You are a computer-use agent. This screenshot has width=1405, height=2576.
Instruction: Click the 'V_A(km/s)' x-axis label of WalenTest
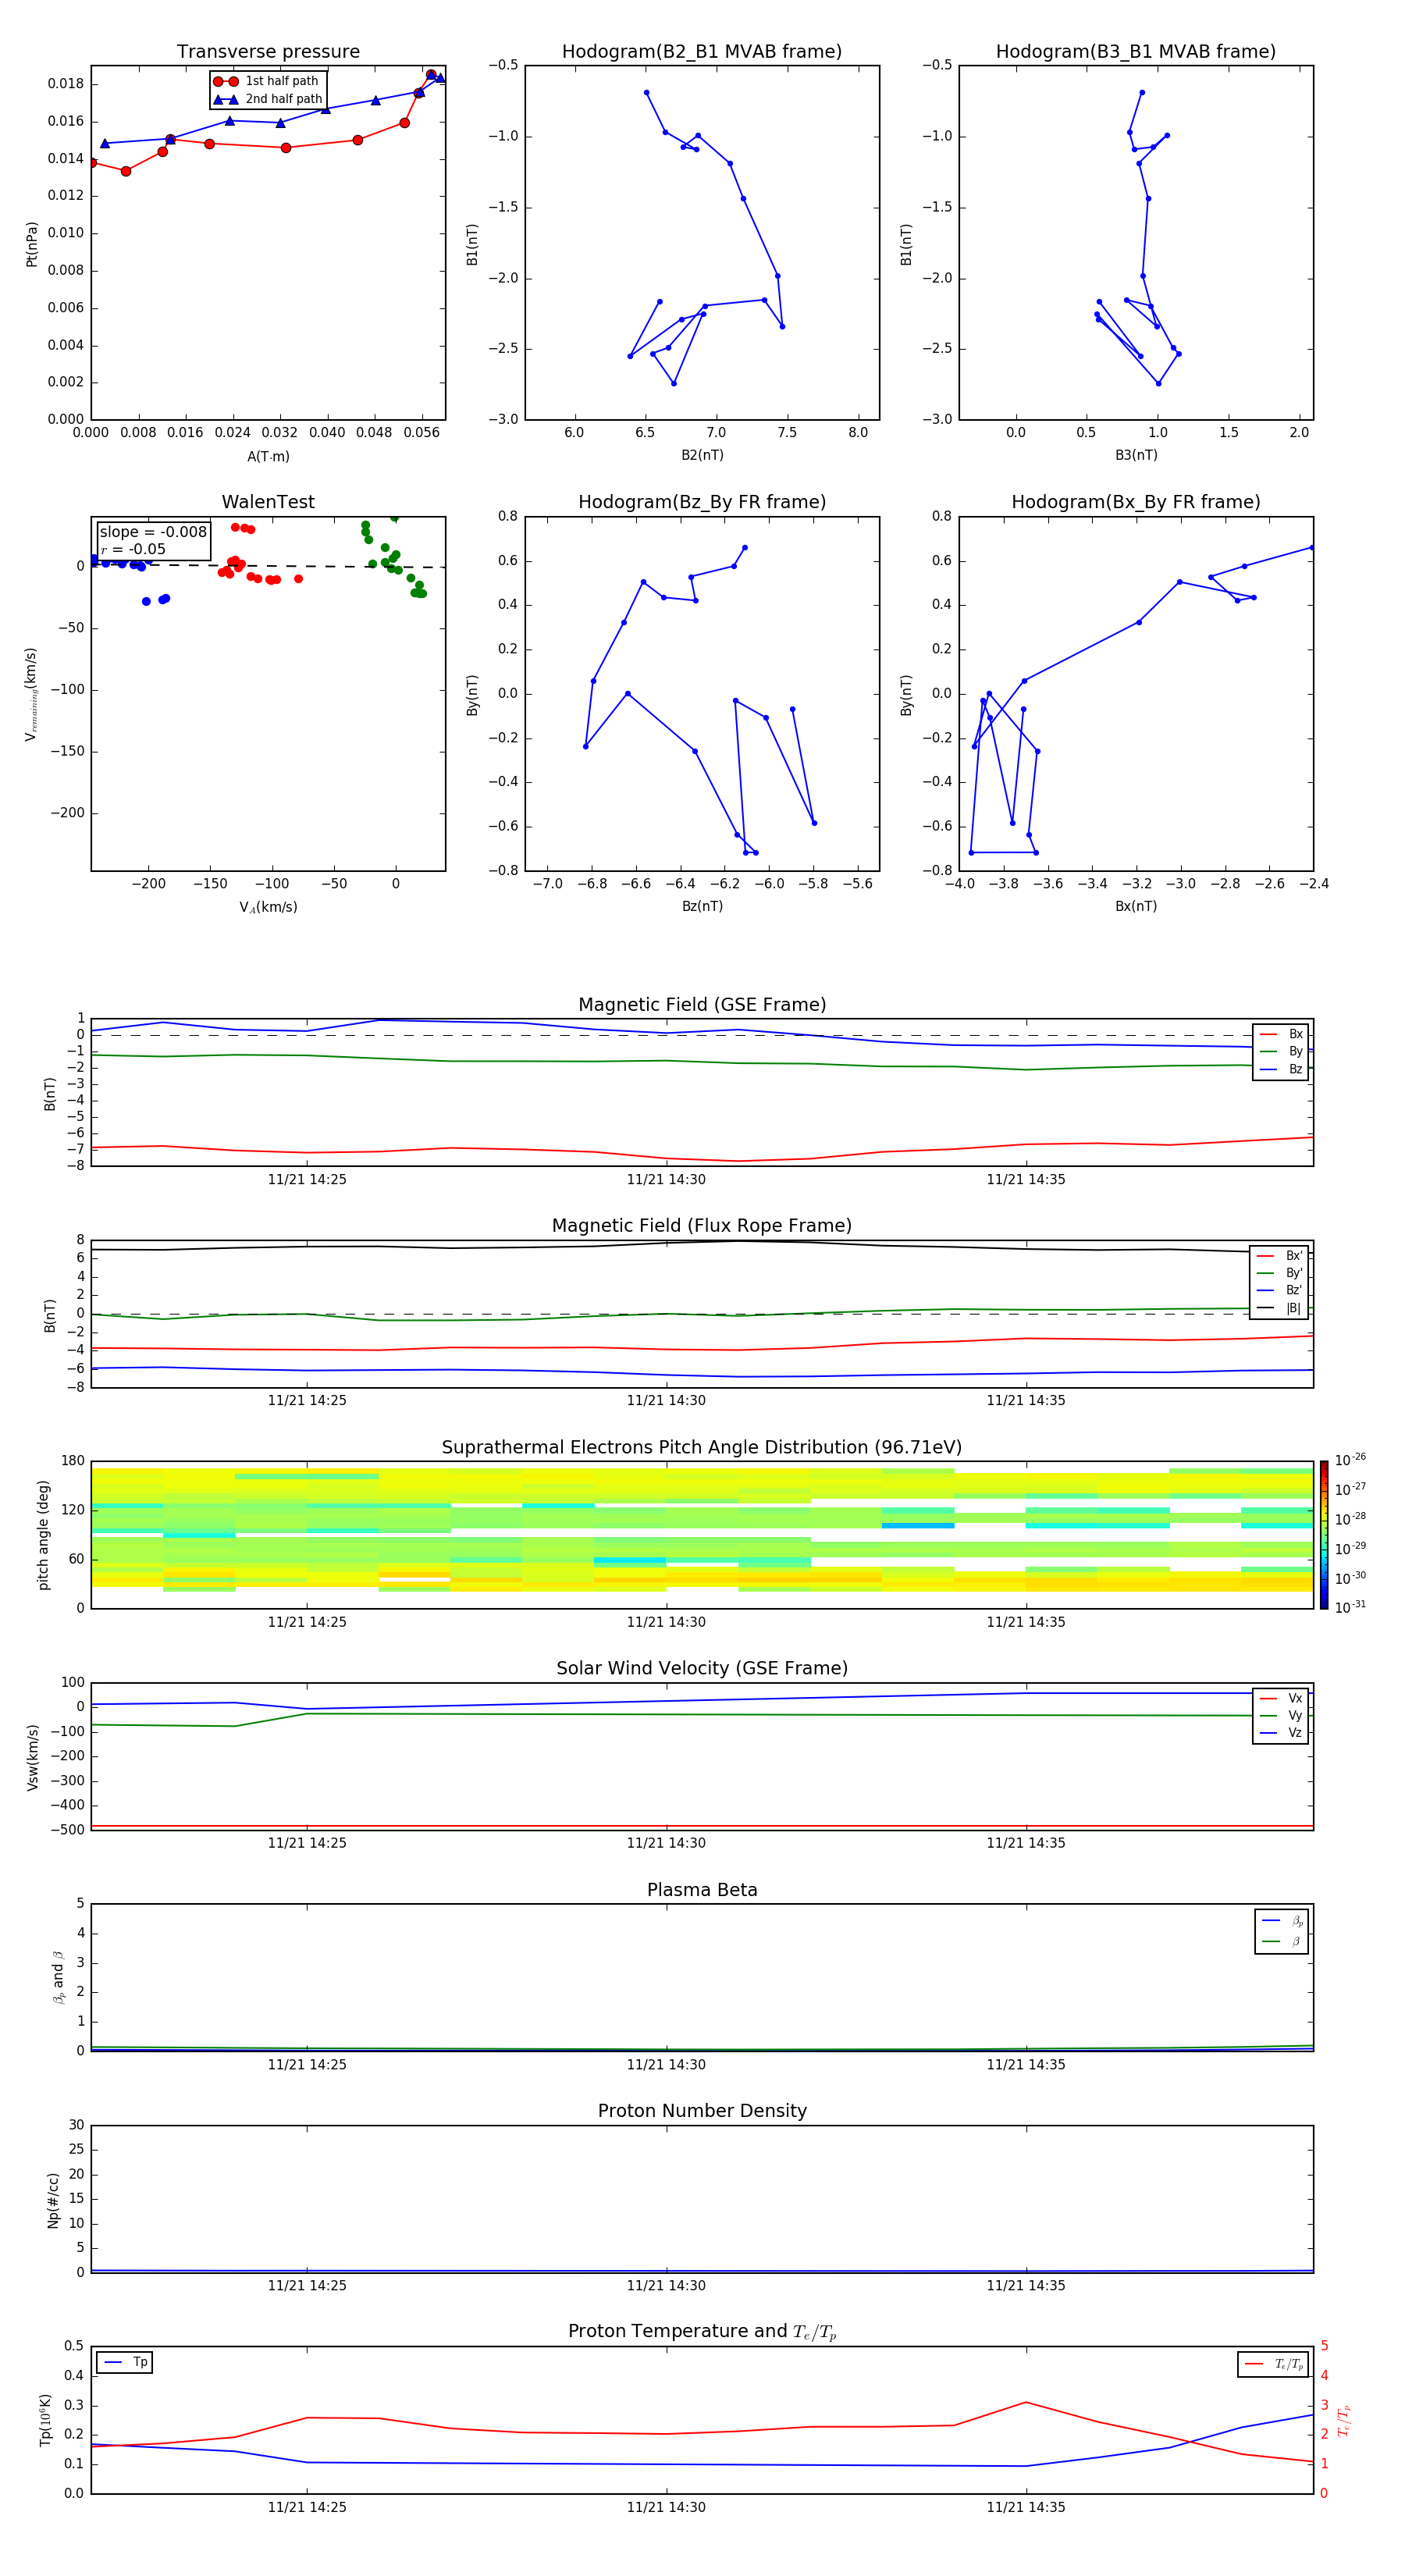(268, 907)
